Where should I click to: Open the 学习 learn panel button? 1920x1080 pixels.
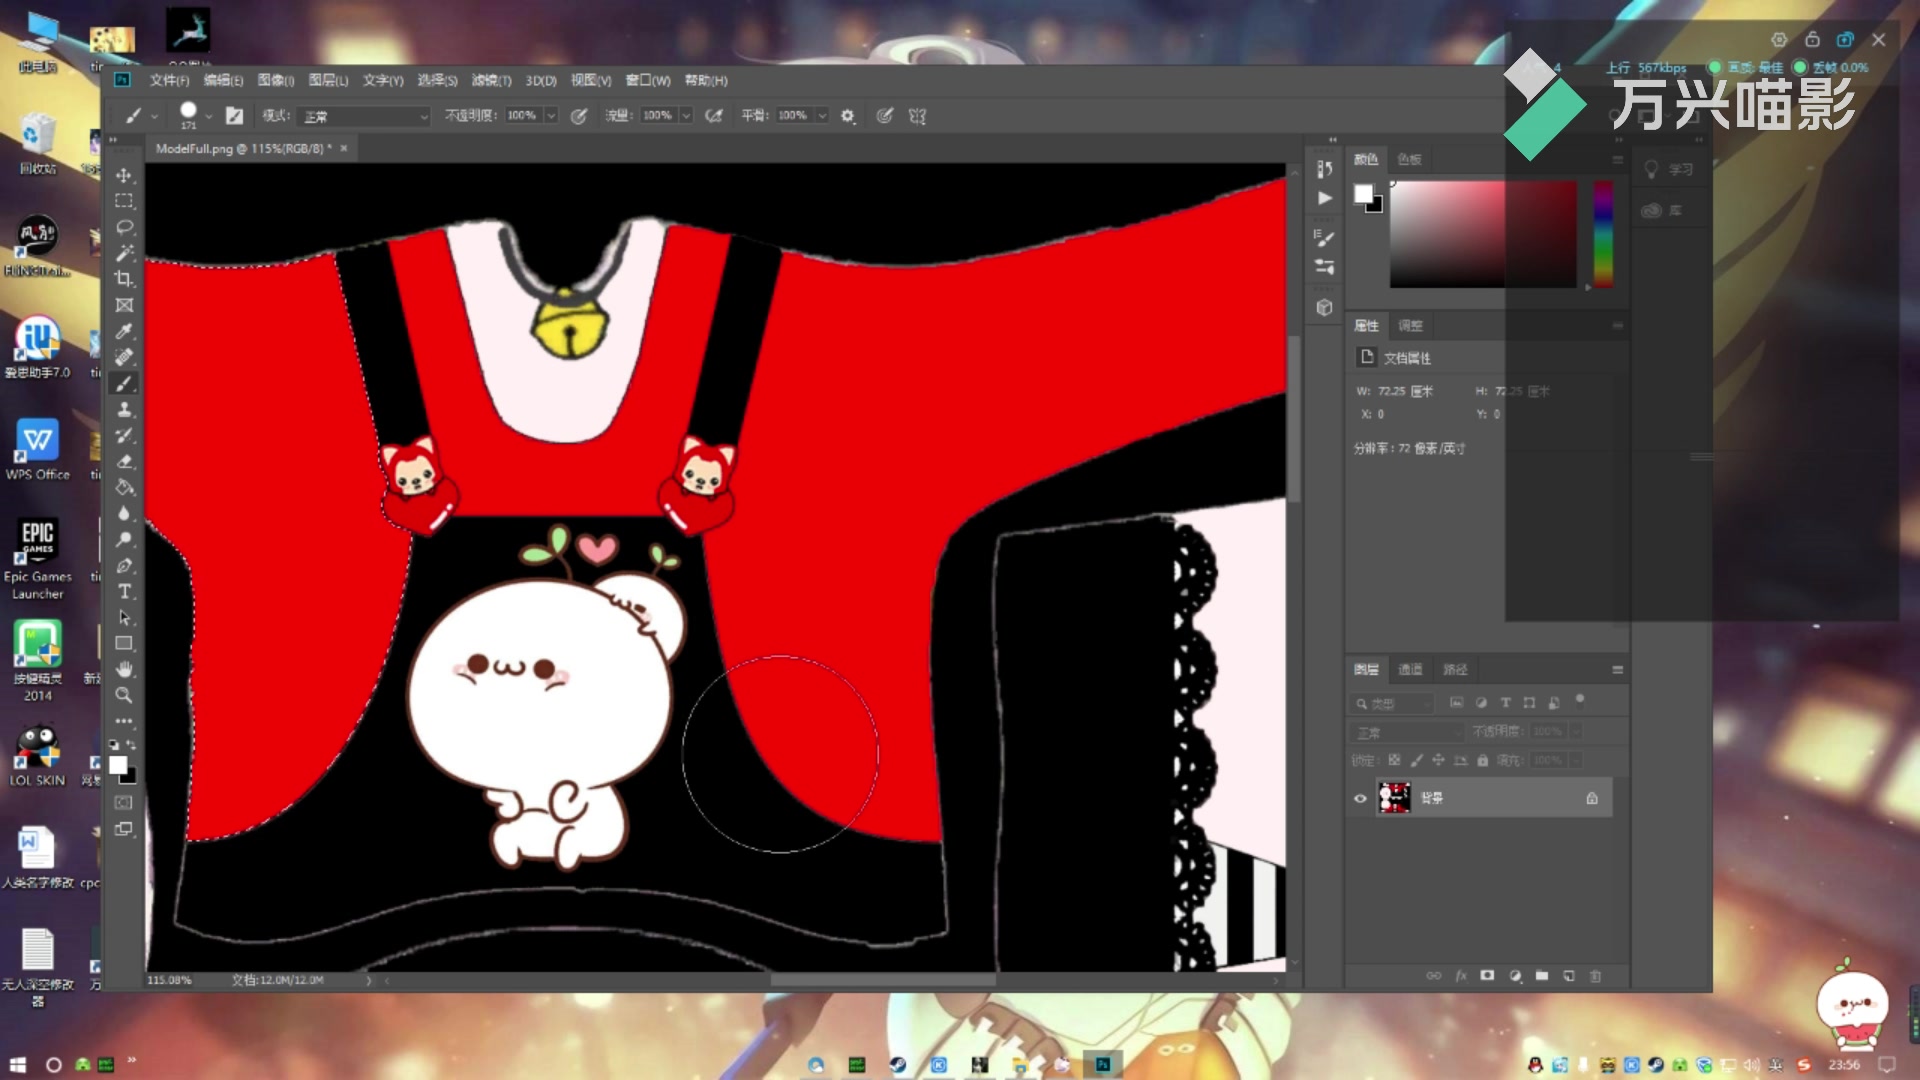1671,169
